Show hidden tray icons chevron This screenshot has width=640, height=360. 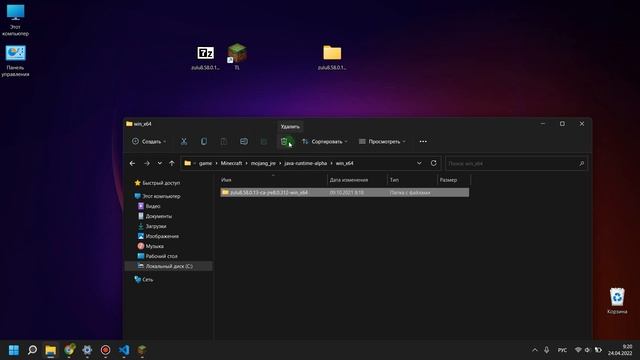point(535,350)
